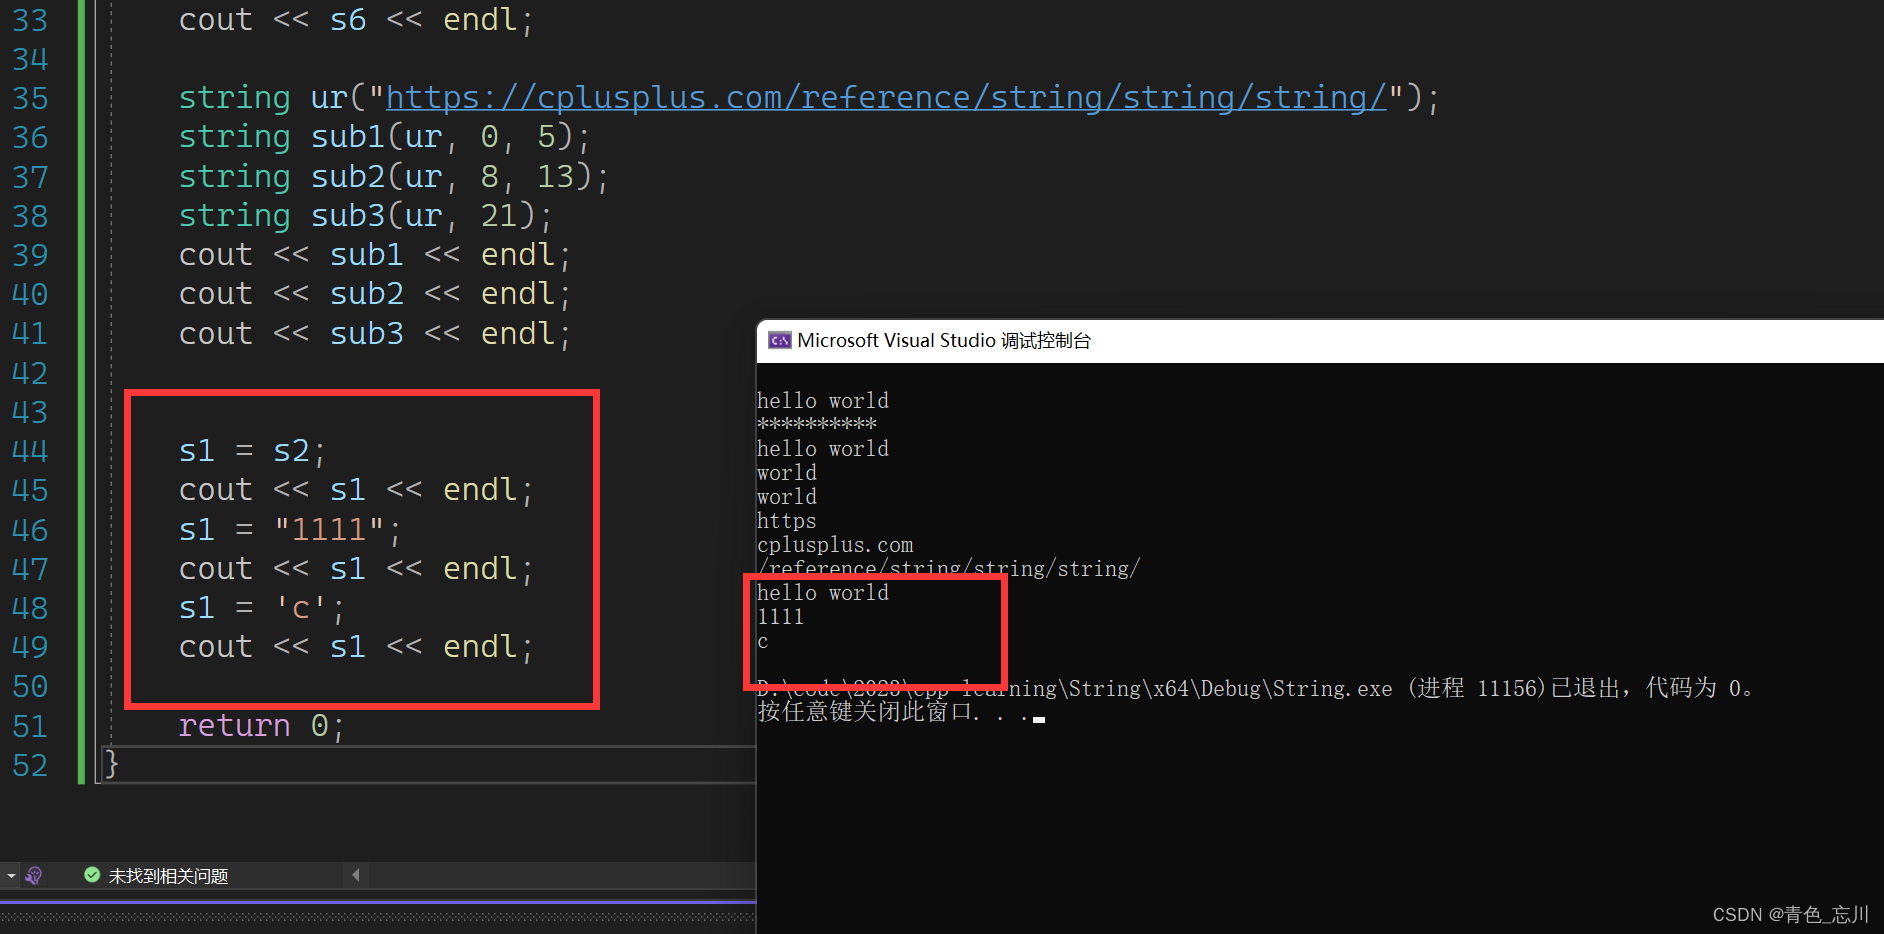
Task: Click the '未找到相关问题' status text
Action: coord(168,876)
